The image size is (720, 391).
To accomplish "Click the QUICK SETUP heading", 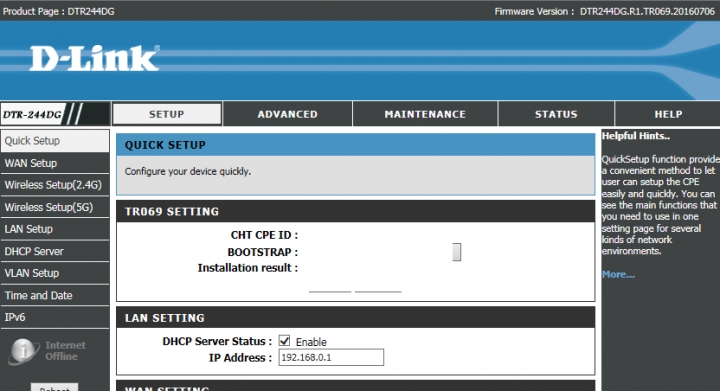I will point(165,145).
